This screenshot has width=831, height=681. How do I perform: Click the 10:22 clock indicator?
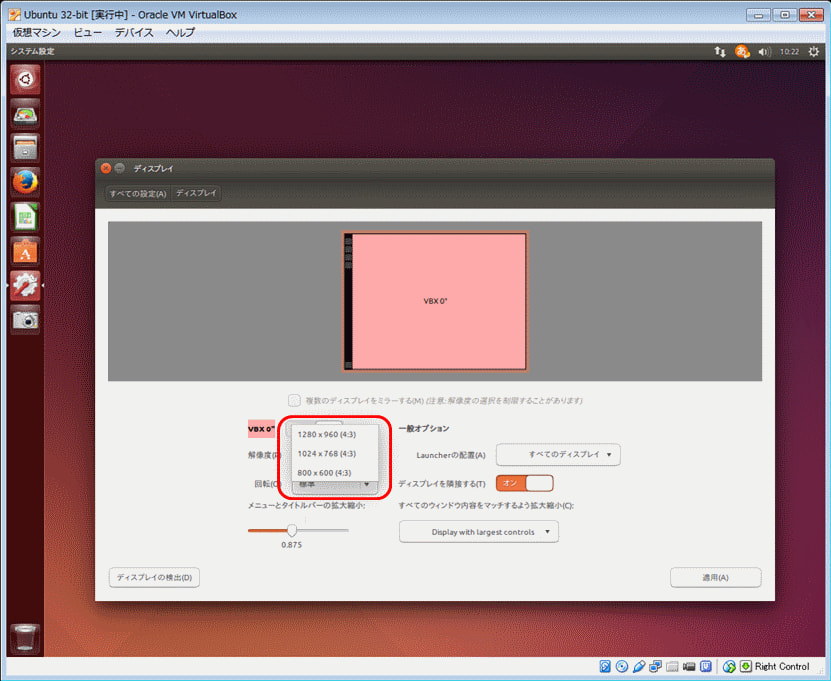click(x=789, y=51)
